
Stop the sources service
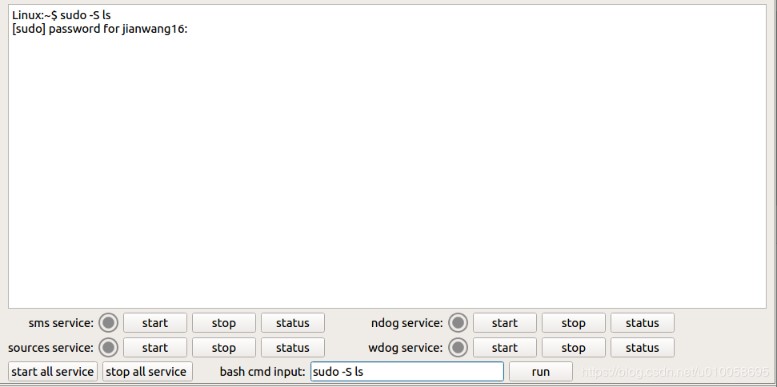223,347
